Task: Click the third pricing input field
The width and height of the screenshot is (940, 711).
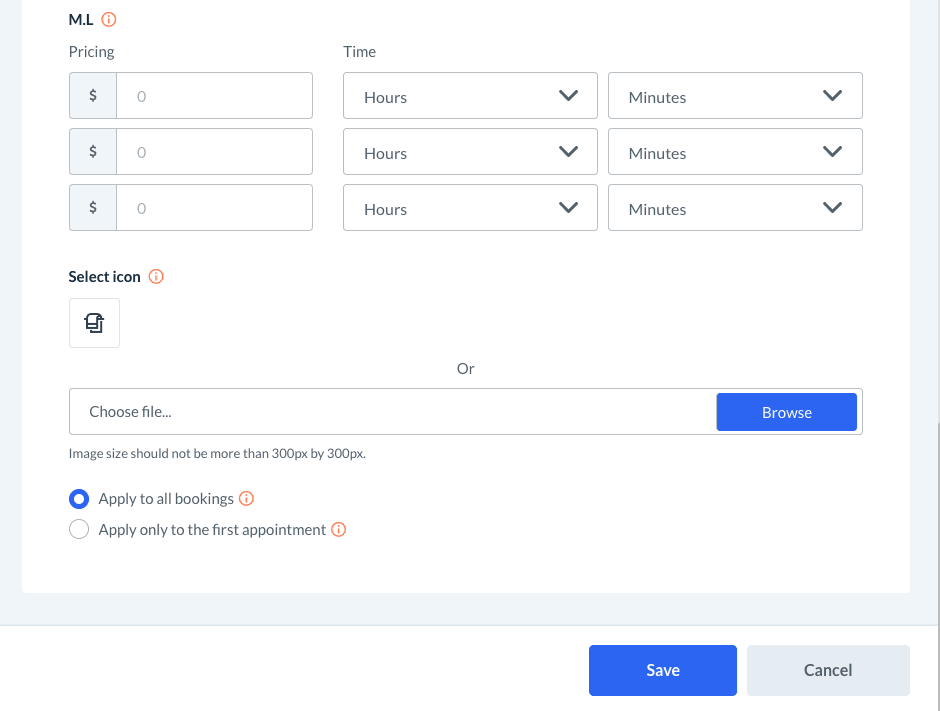Action: [214, 209]
